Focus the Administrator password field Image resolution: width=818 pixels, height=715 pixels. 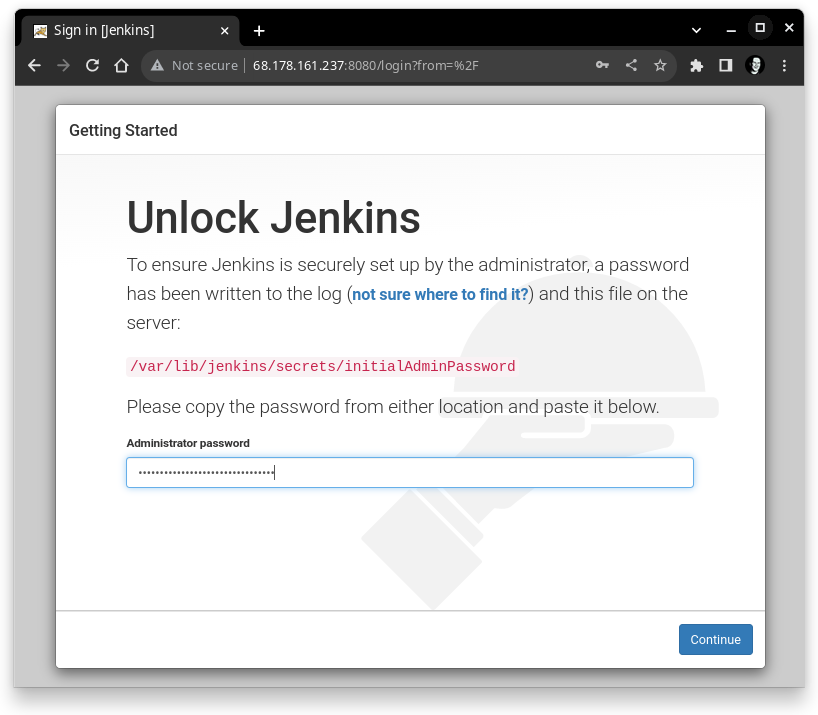[x=409, y=473]
